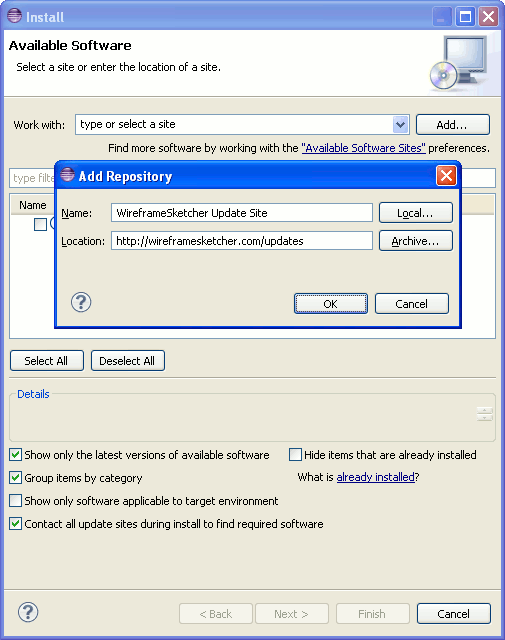
Task: Click the Eclipse icon in Add Repository title bar
Action: coord(67,175)
